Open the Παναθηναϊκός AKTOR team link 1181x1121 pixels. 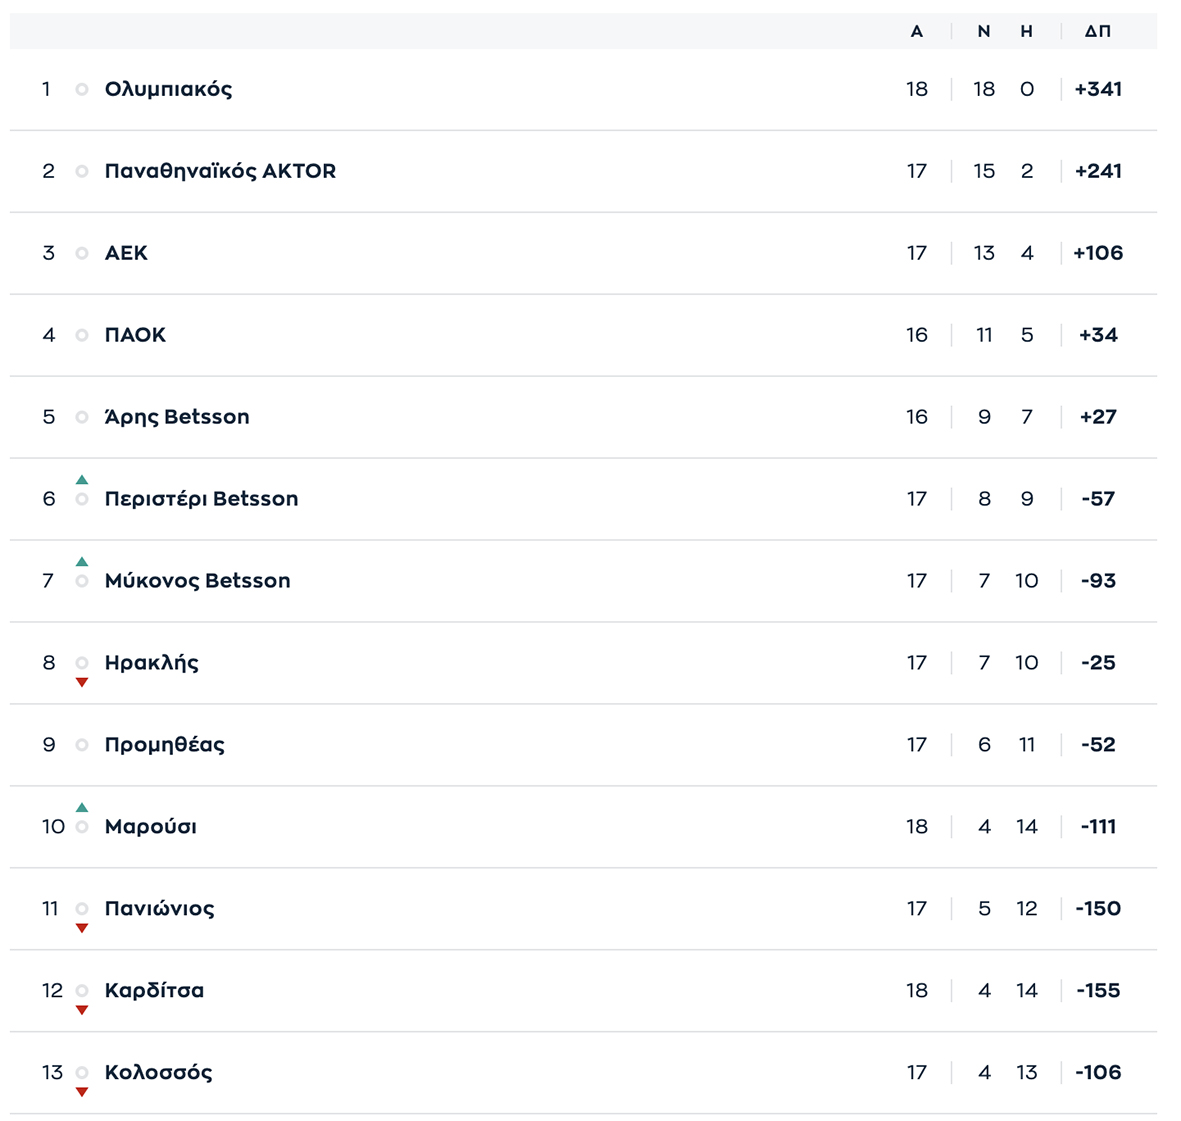(220, 171)
